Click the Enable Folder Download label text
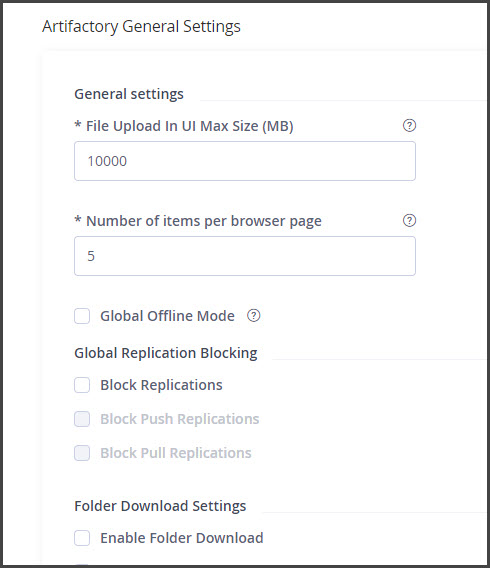The height and width of the screenshot is (568, 490). [182, 538]
